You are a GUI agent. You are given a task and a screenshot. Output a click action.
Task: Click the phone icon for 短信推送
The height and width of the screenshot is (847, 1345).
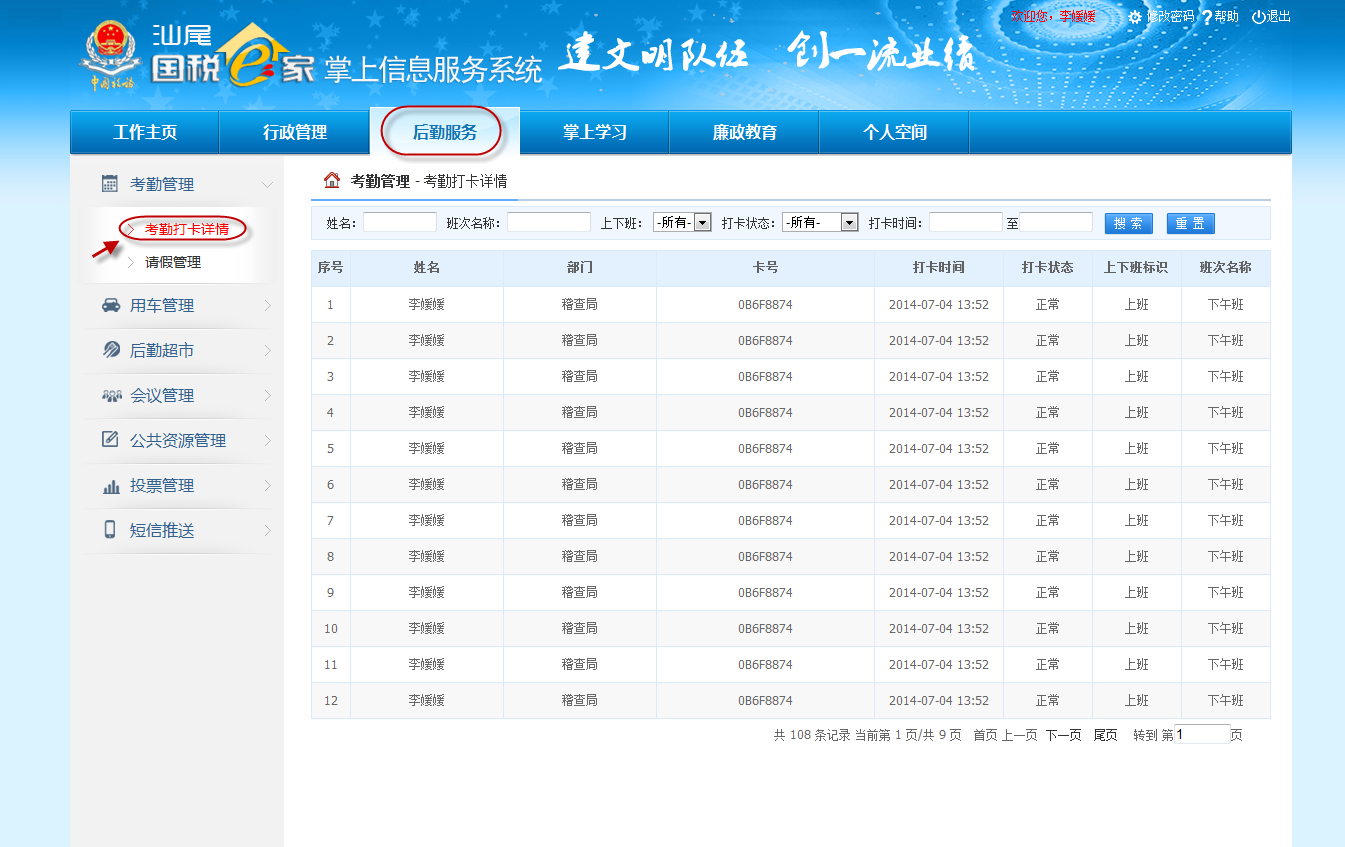coord(110,530)
